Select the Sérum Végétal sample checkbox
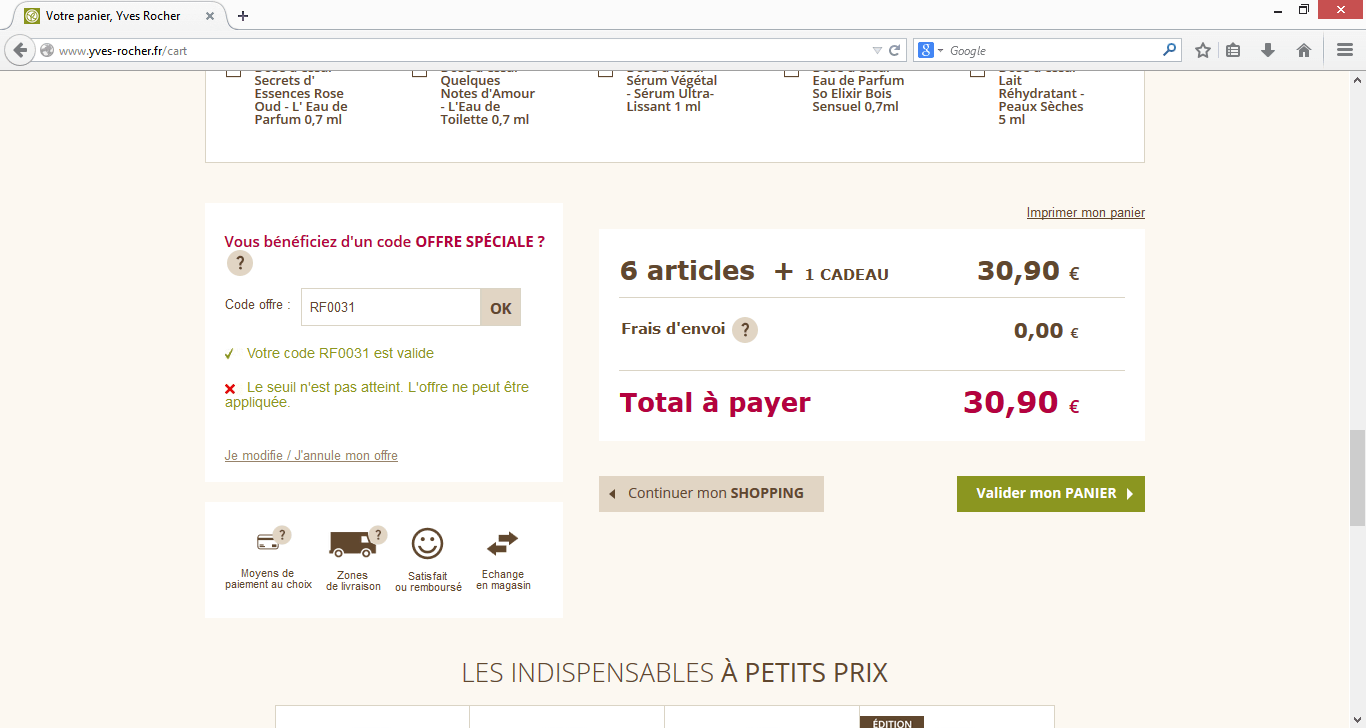This screenshot has width=1366, height=728. pos(605,72)
